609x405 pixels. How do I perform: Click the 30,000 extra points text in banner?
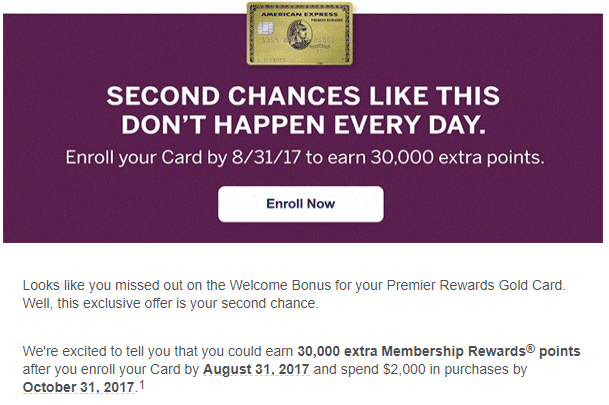(x=457, y=158)
